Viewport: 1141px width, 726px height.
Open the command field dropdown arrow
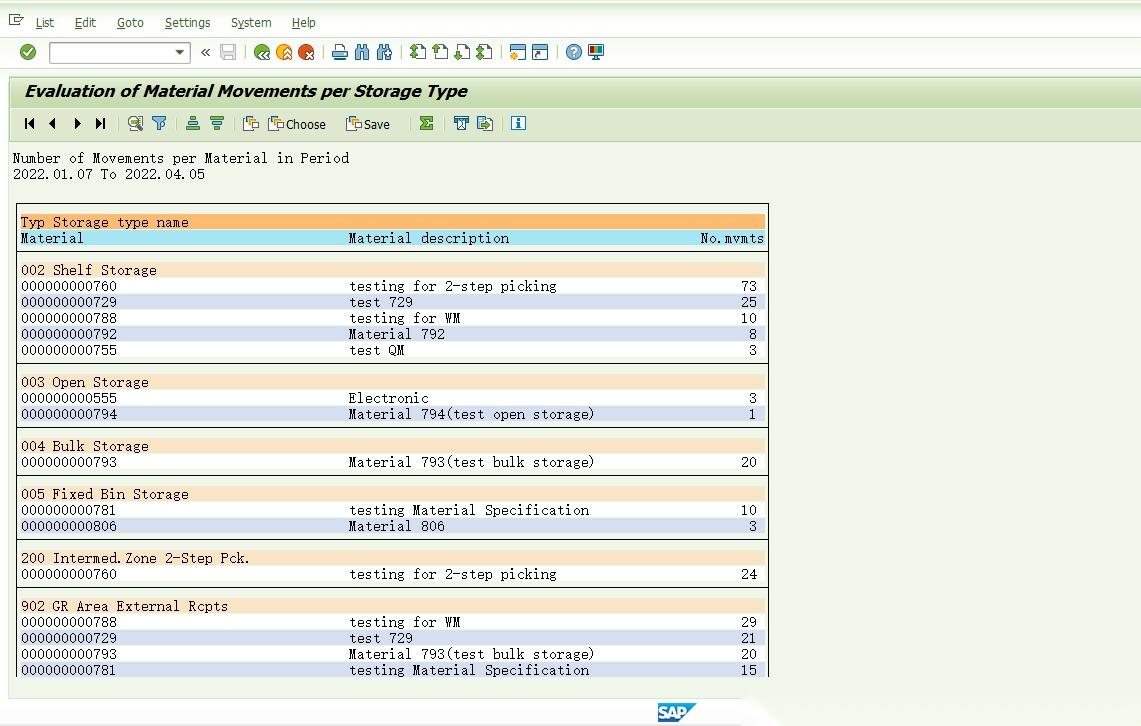179,52
